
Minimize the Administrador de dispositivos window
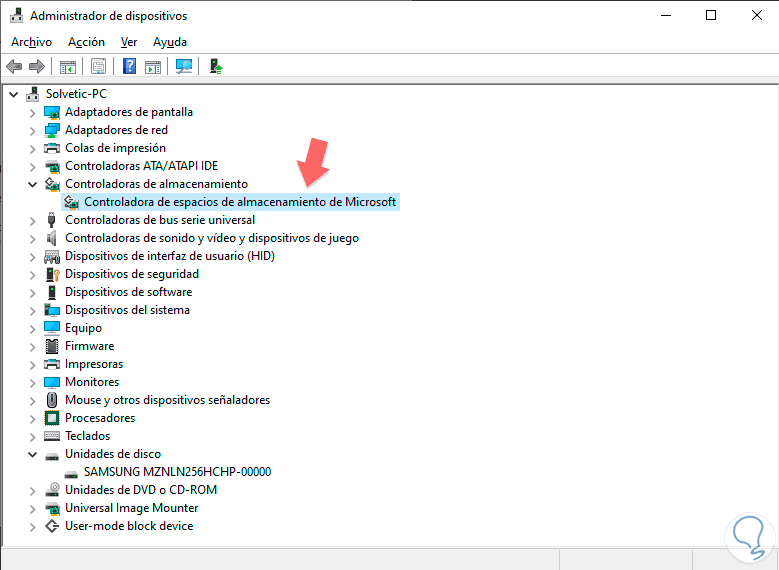click(666, 15)
